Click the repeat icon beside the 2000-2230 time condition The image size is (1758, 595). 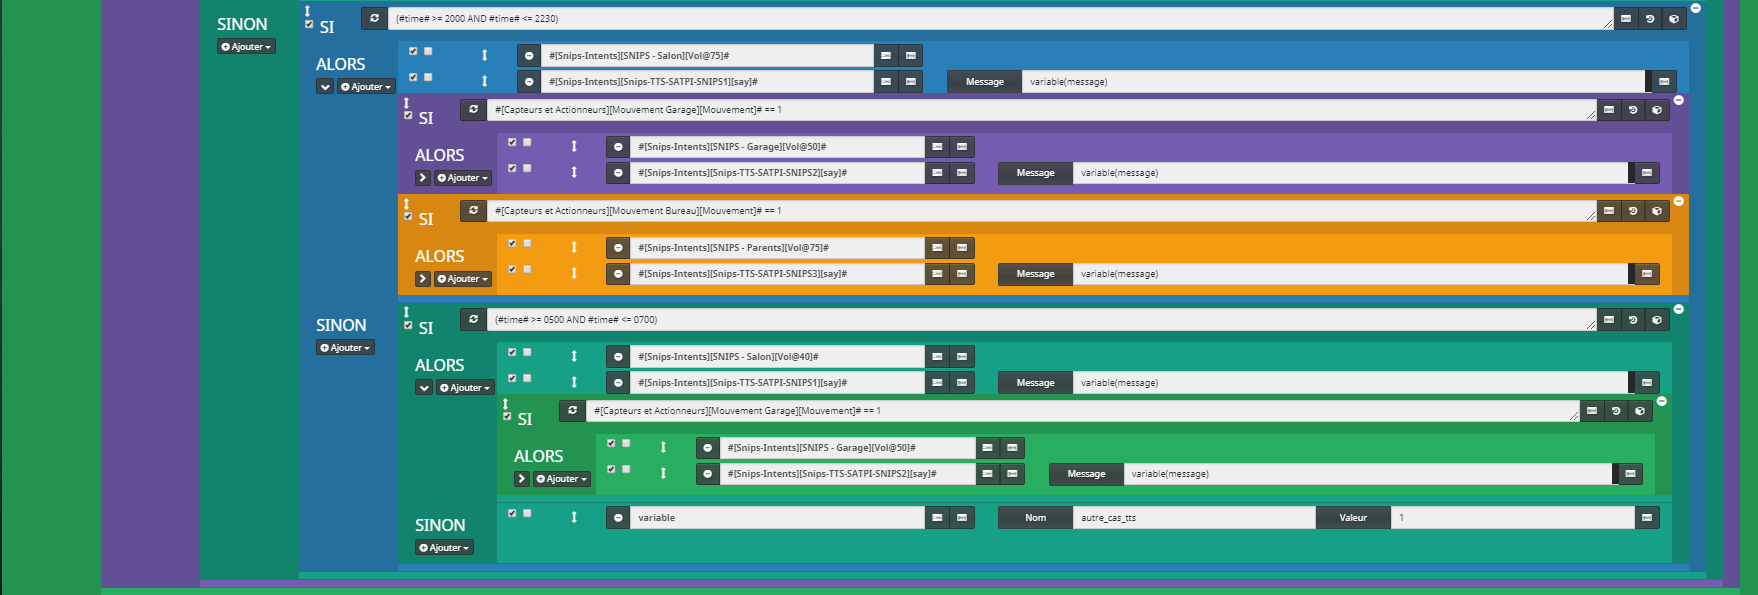tap(374, 18)
